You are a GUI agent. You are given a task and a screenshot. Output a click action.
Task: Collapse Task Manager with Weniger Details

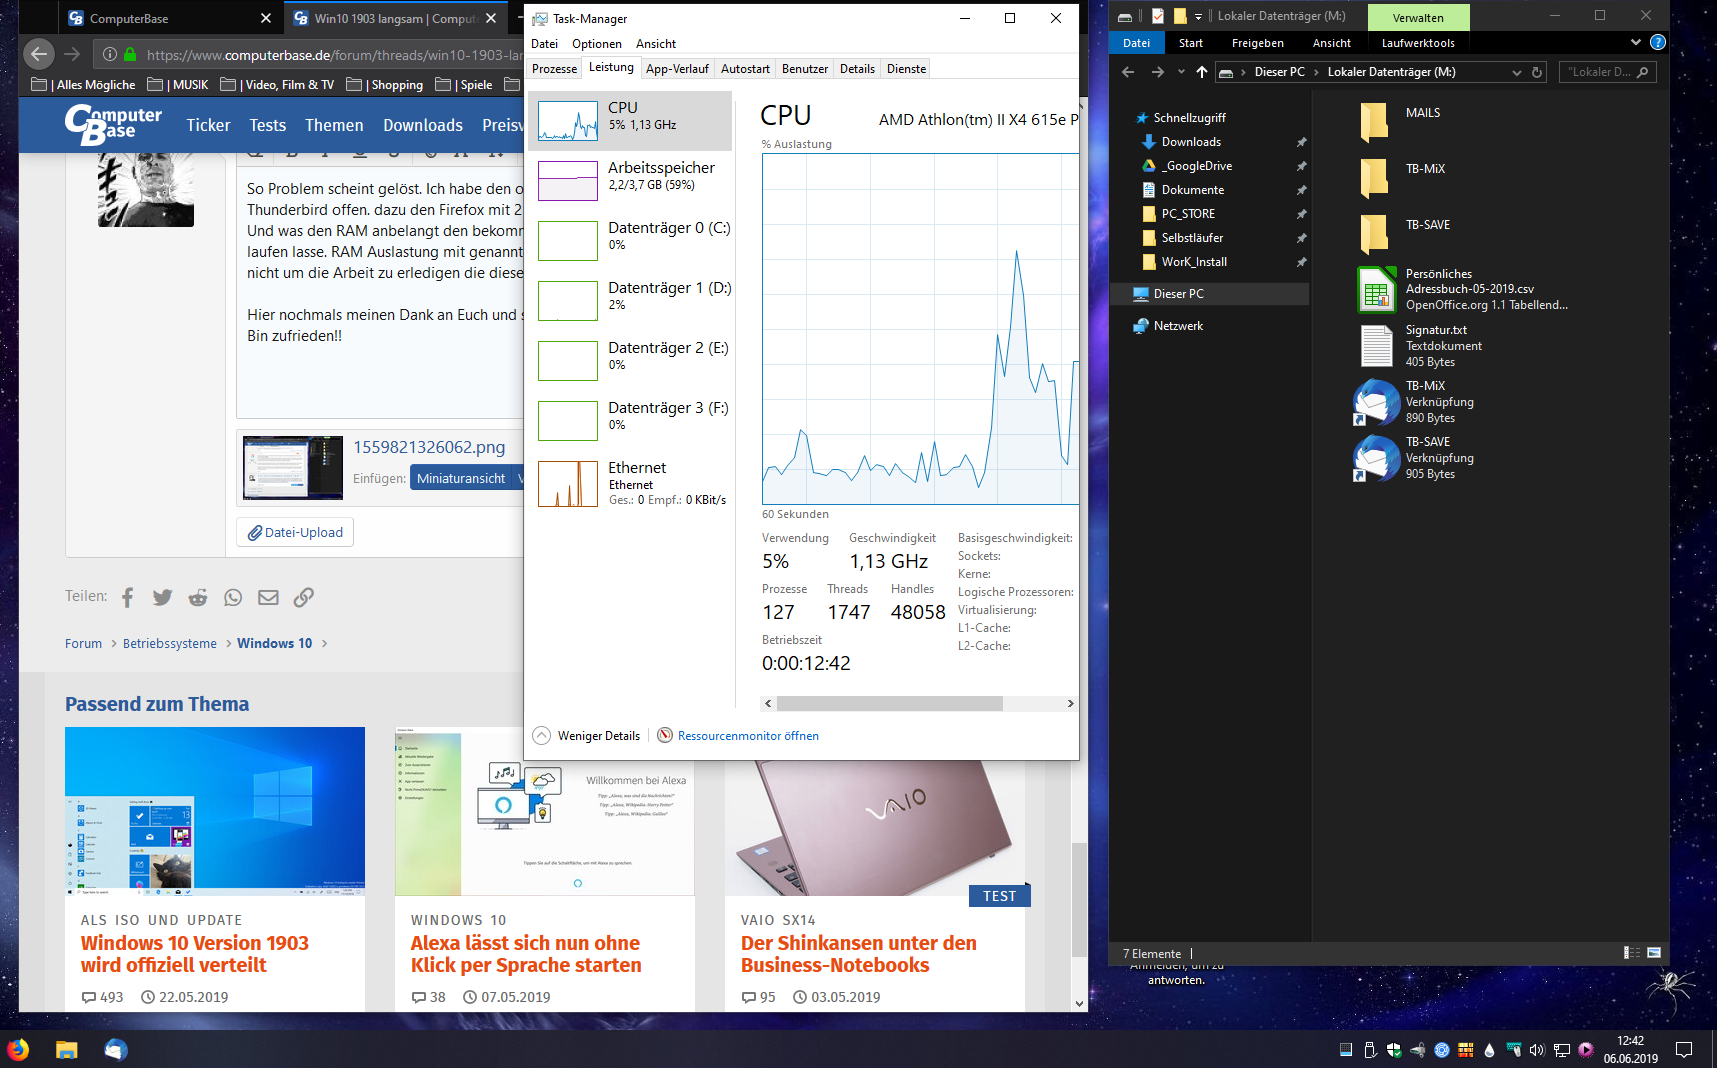pyautogui.click(x=587, y=735)
